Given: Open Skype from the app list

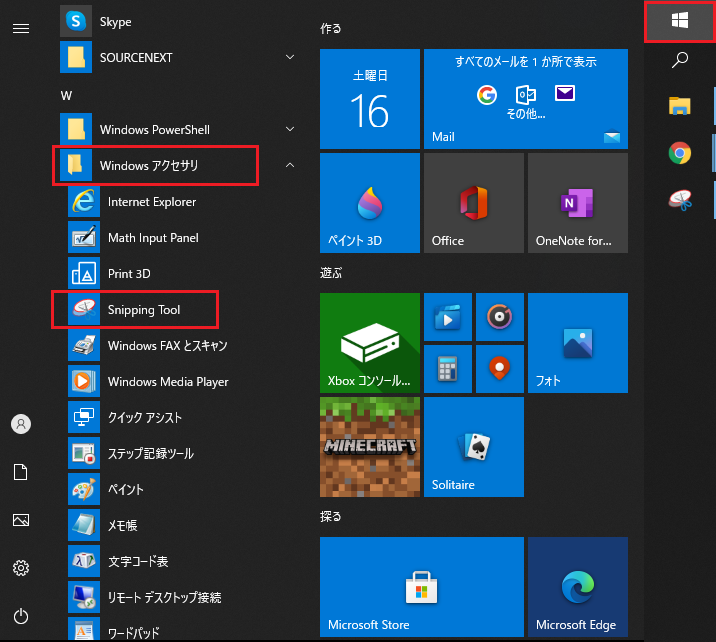Looking at the screenshot, I should point(178,21).
